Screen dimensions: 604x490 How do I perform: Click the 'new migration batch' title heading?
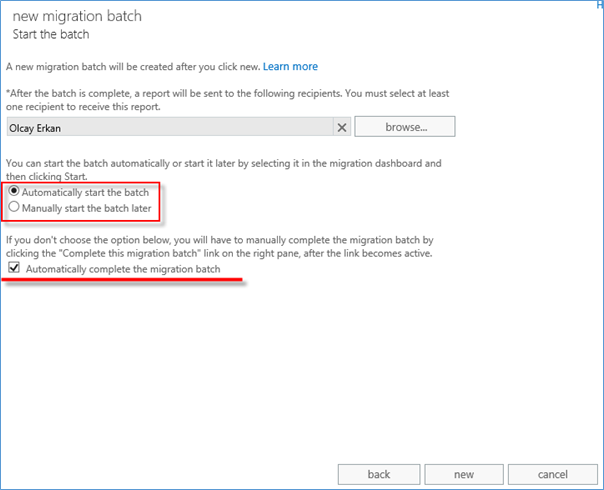(x=77, y=16)
